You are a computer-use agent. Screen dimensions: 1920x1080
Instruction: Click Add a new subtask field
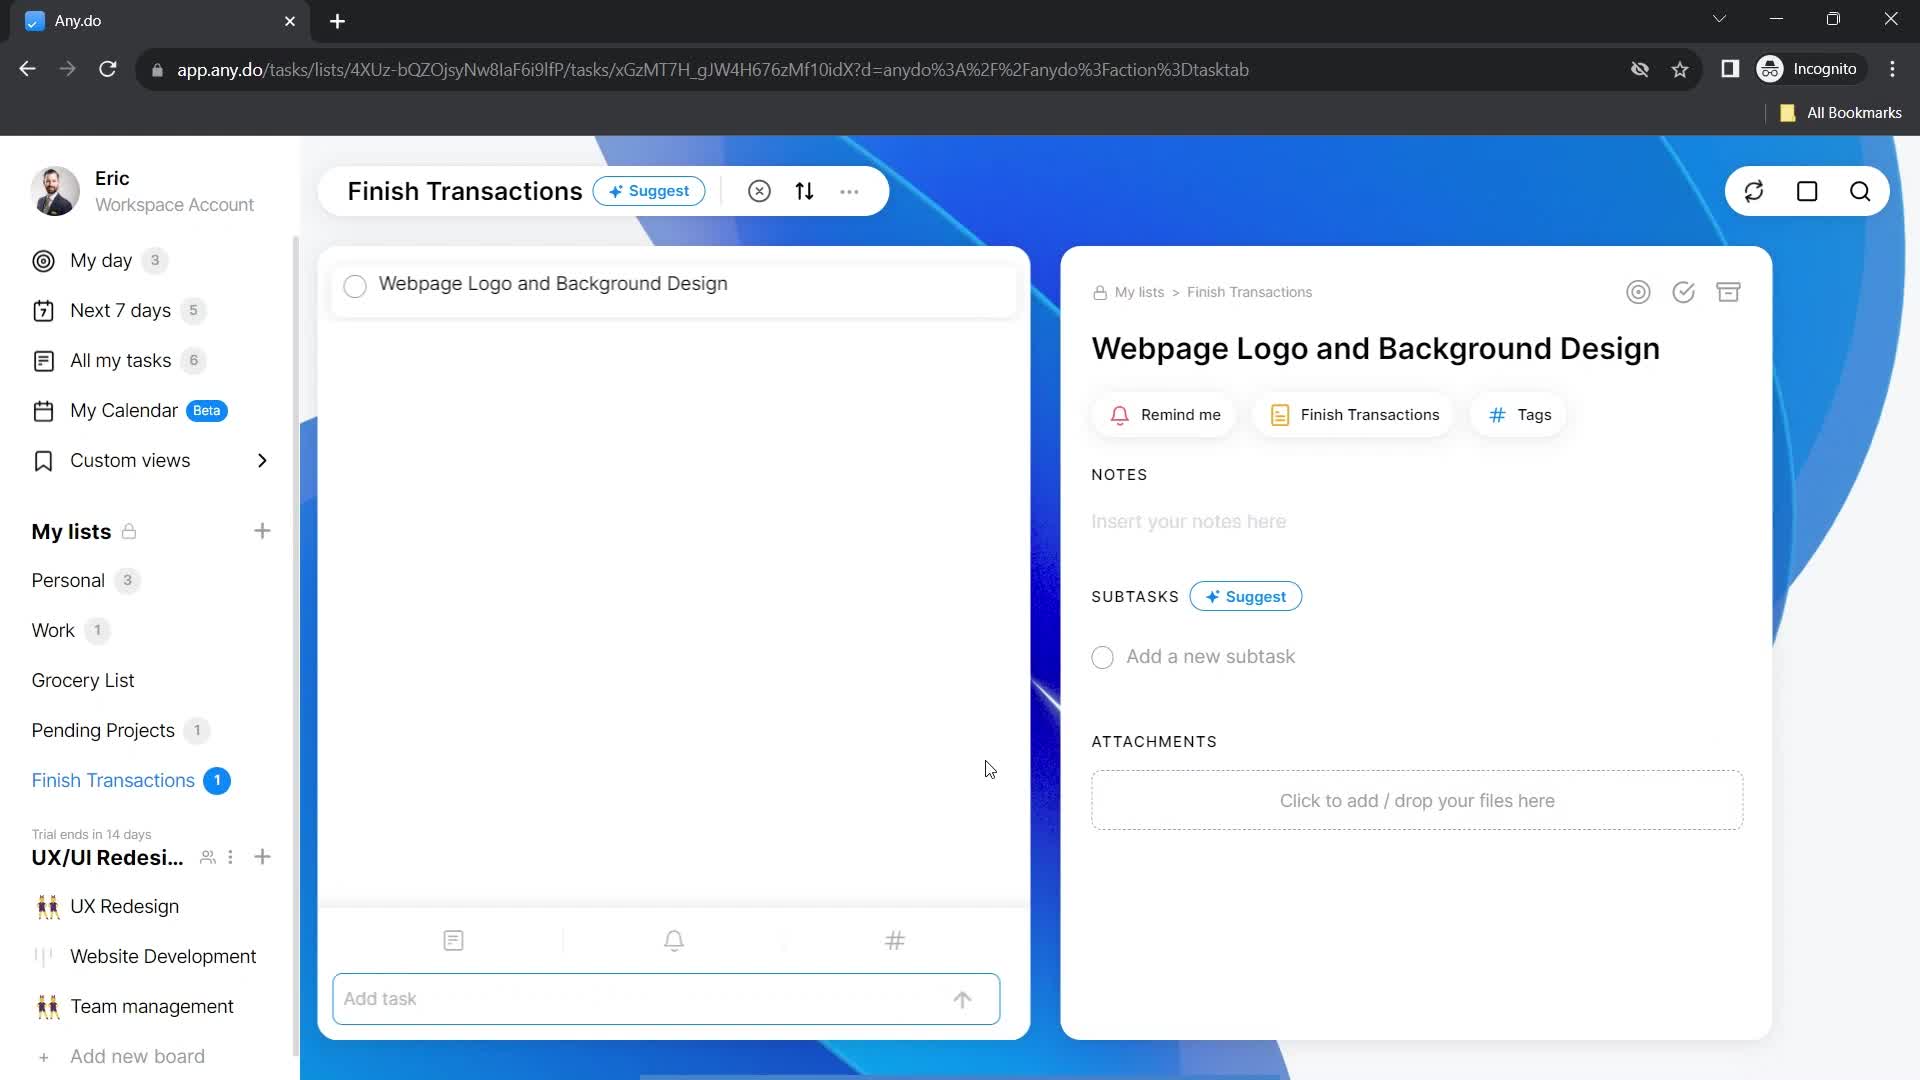[1211, 655]
